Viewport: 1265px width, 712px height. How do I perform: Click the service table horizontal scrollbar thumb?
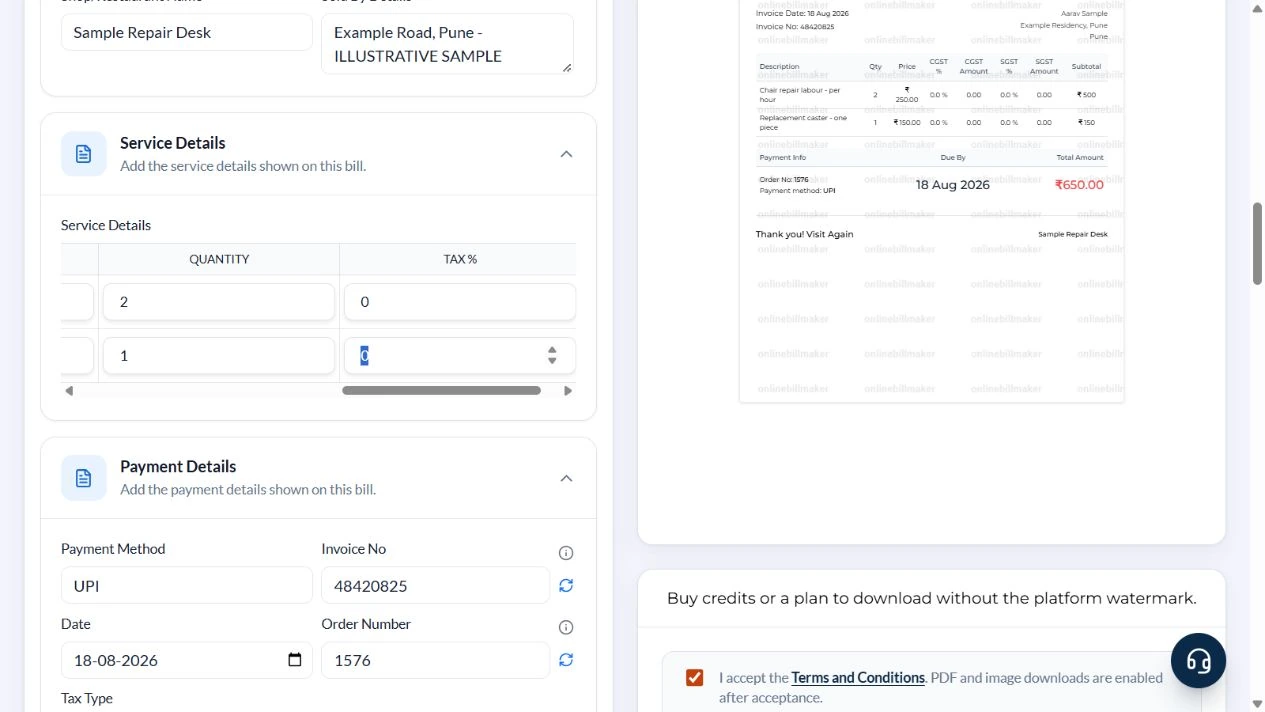pos(441,391)
